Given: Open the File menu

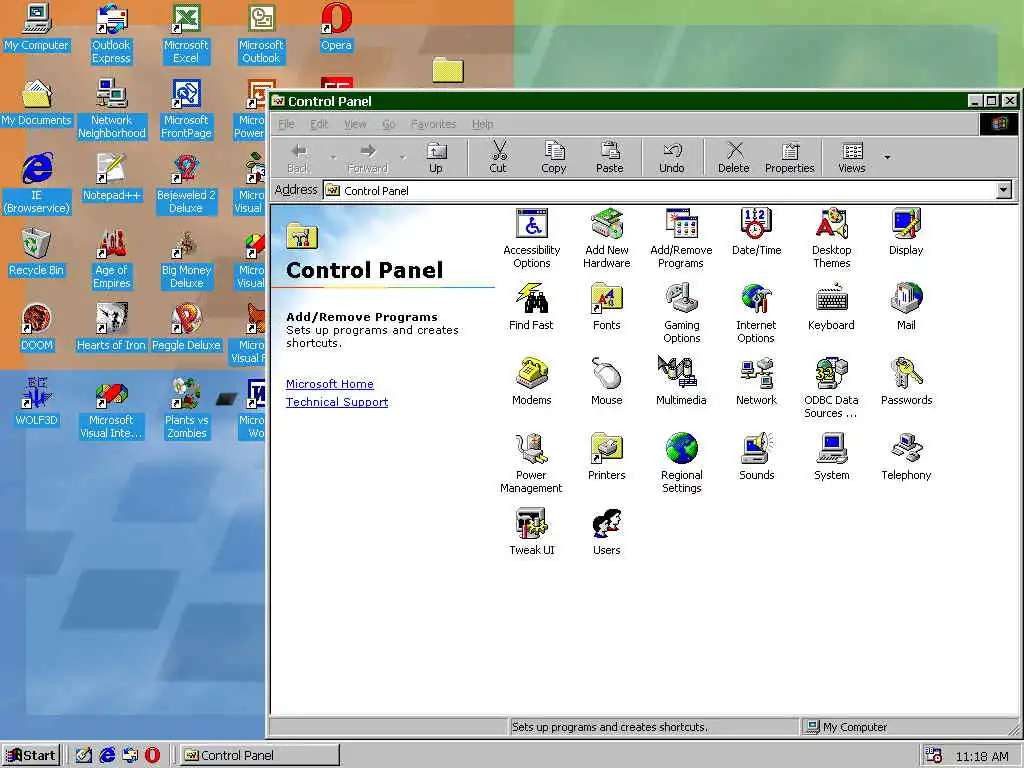Looking at the screenshot, I should [x=286, y=124].
